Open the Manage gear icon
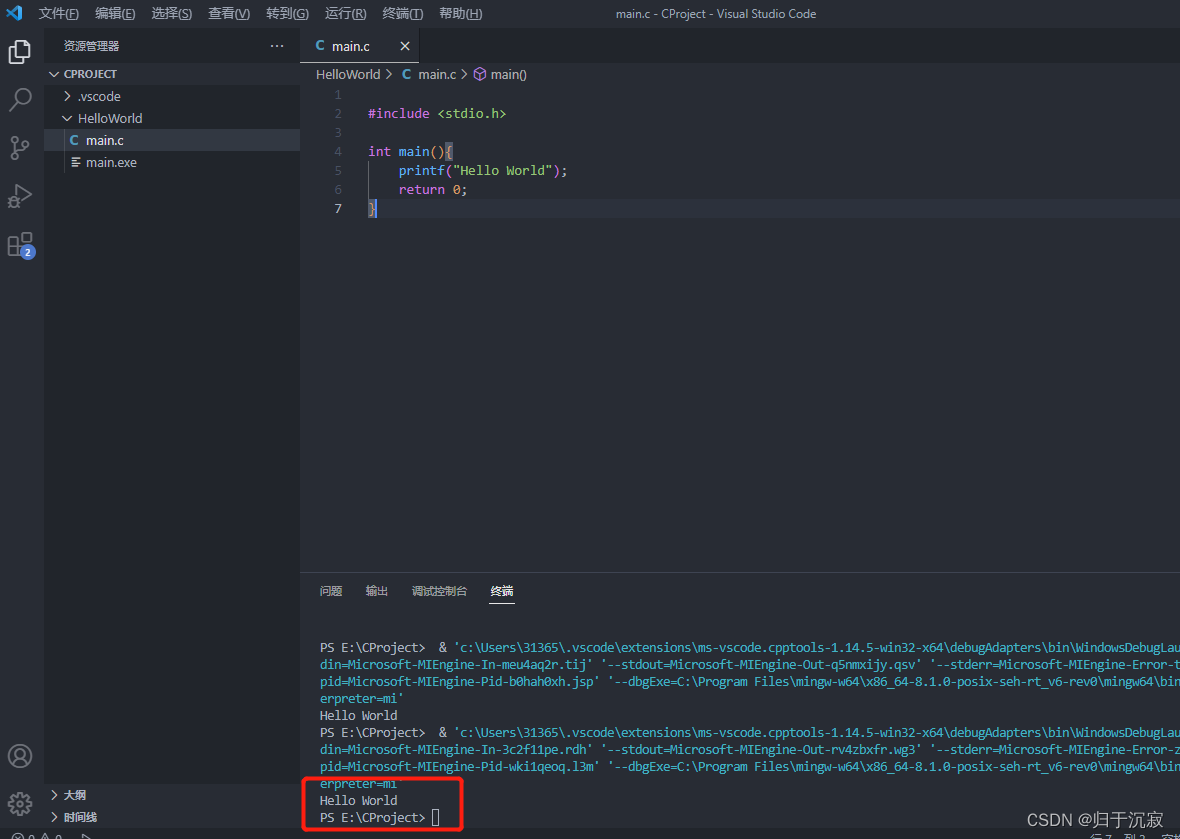Screen dimensions: 1180x839 tap(20, 804)
